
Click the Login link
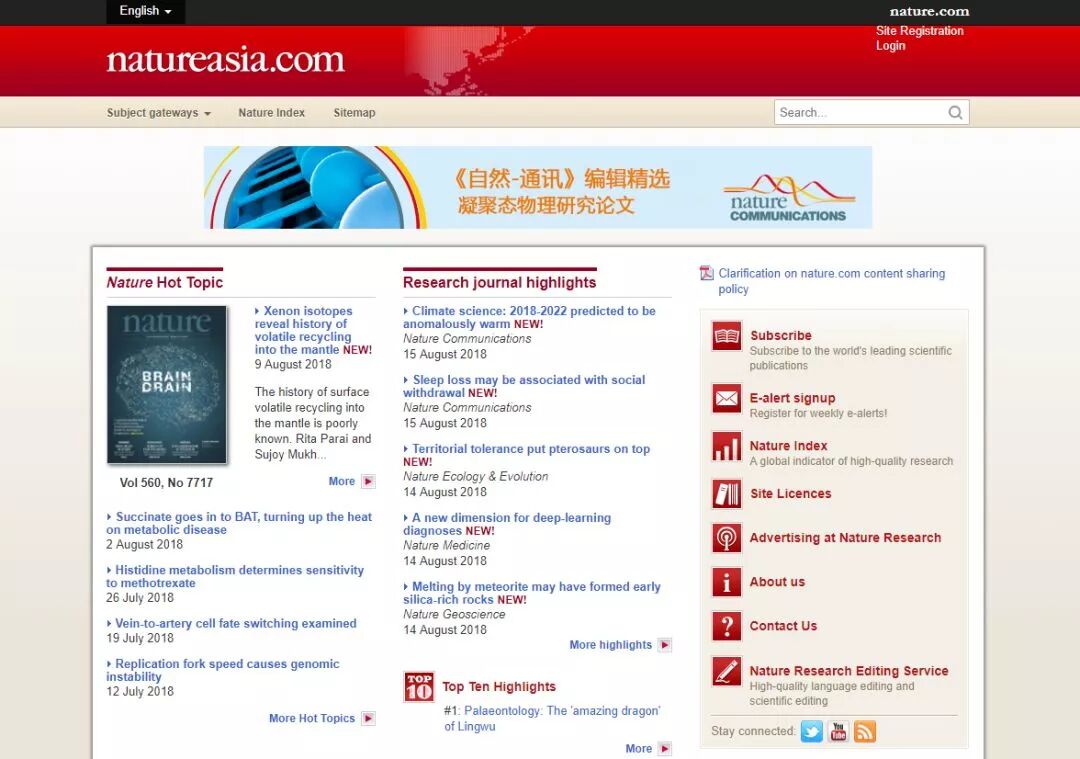(890, 45)
